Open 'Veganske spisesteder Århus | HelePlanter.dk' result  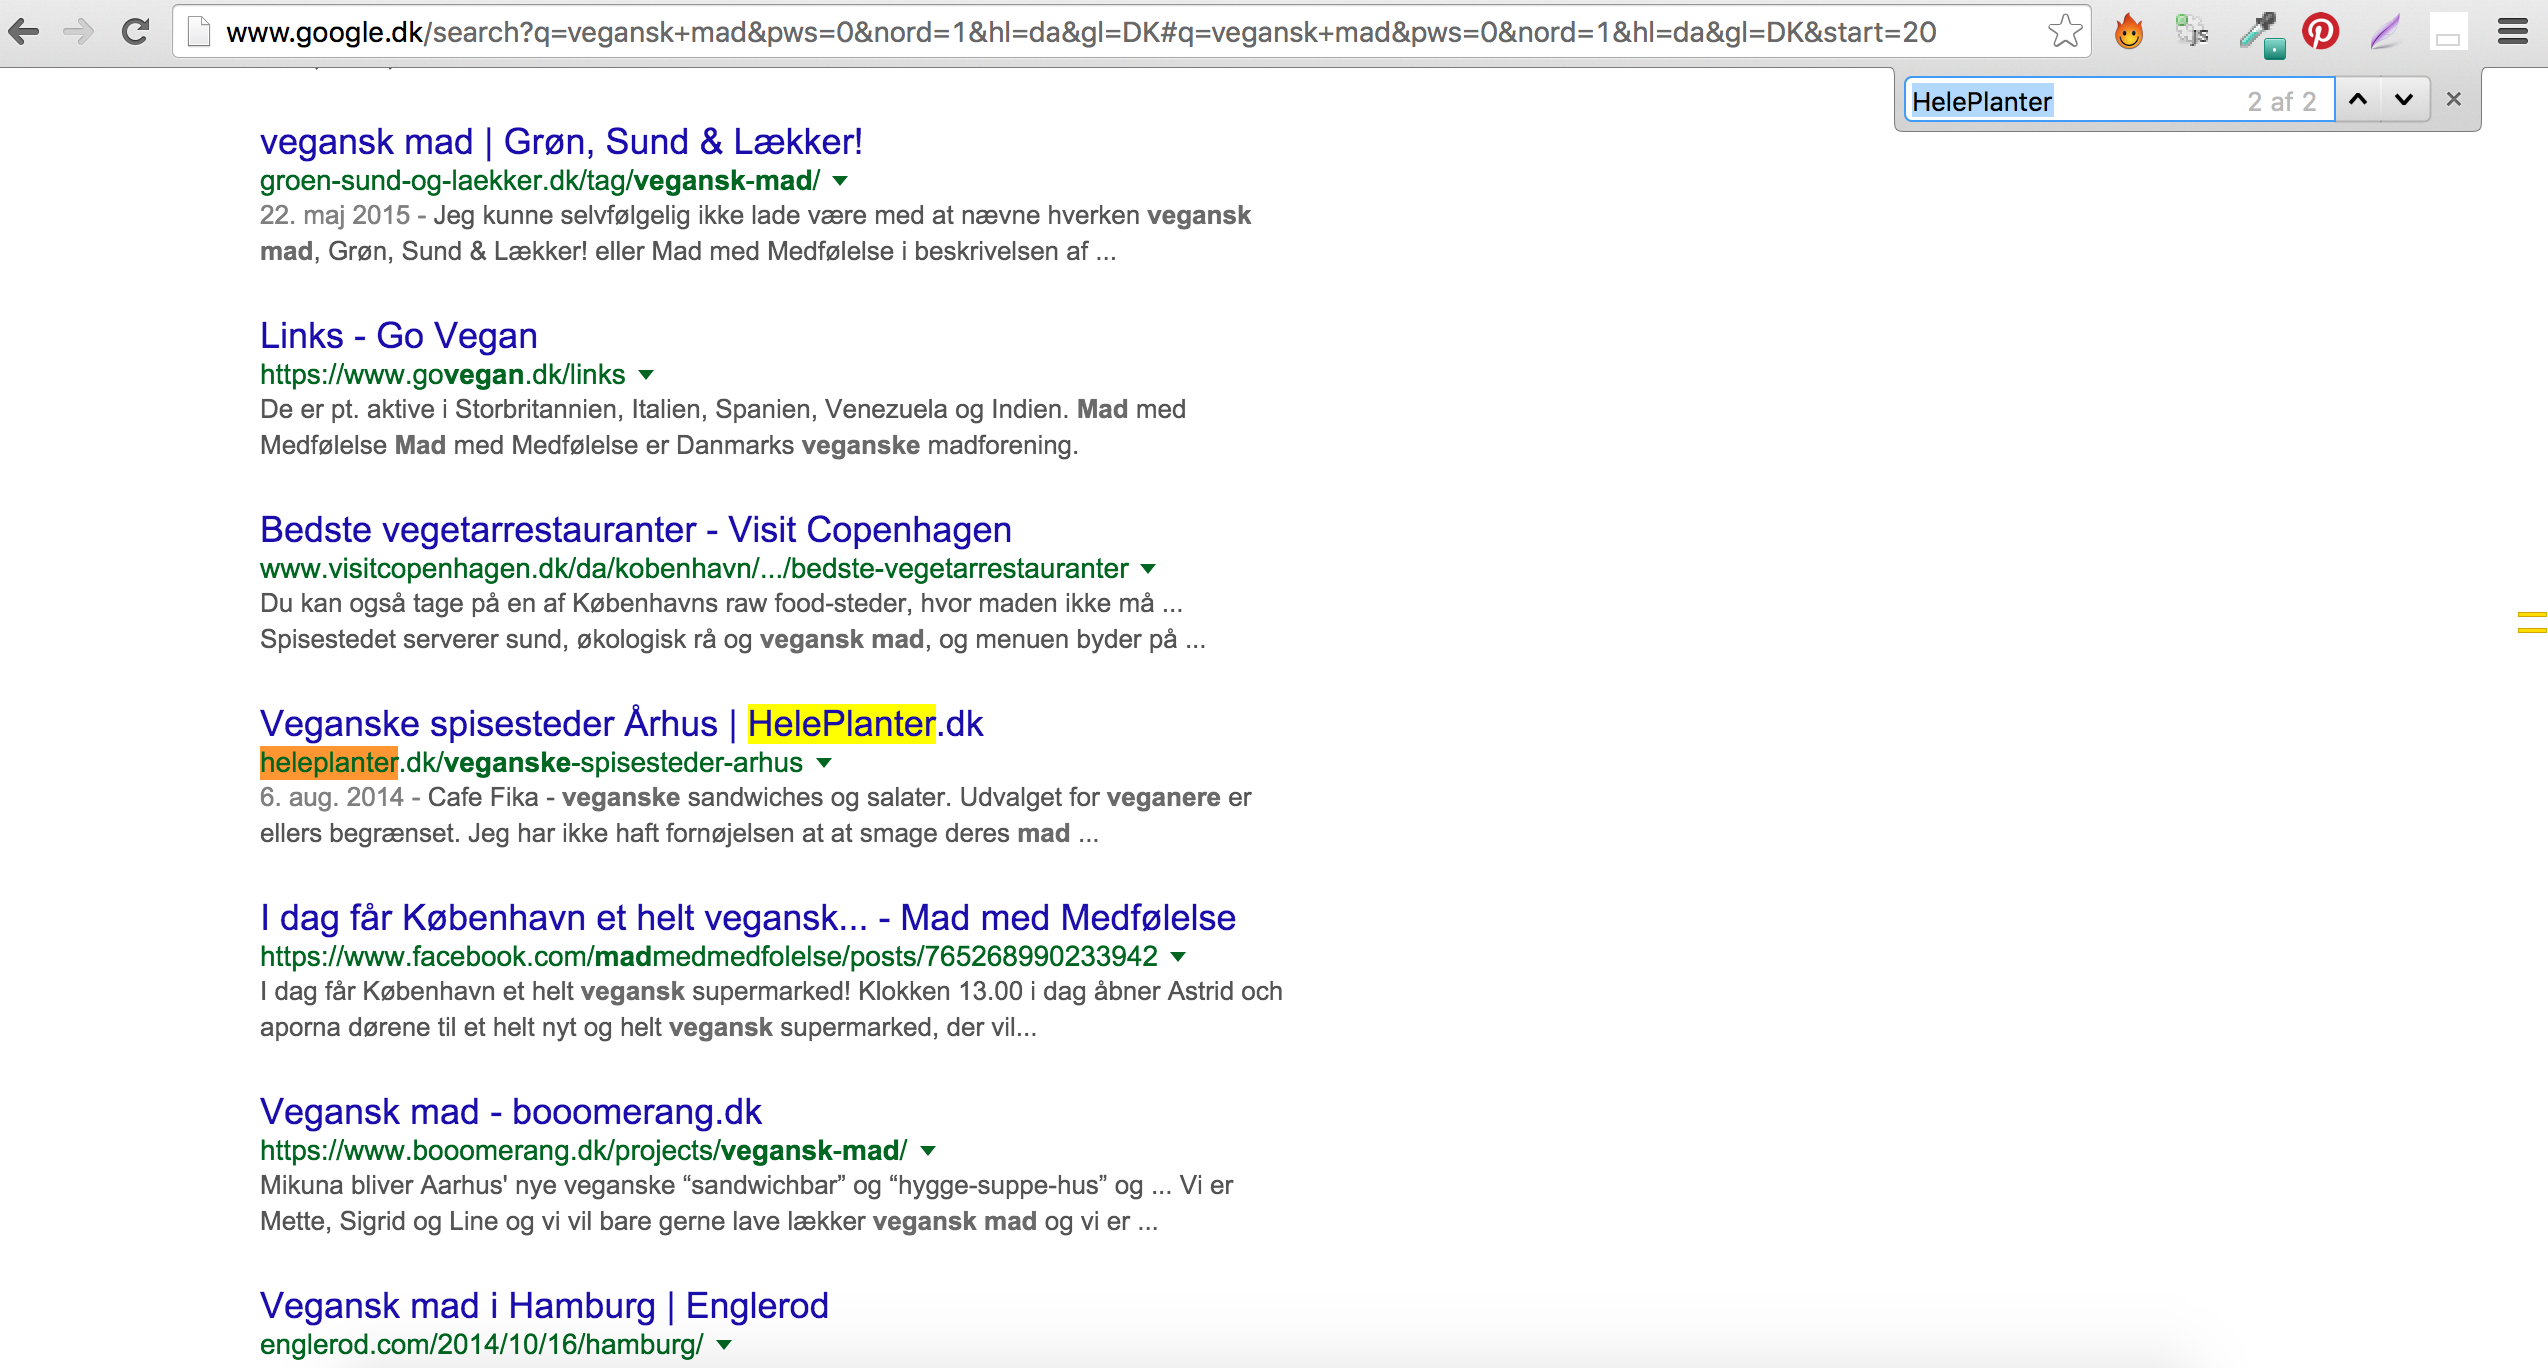(x=622, y=724)
